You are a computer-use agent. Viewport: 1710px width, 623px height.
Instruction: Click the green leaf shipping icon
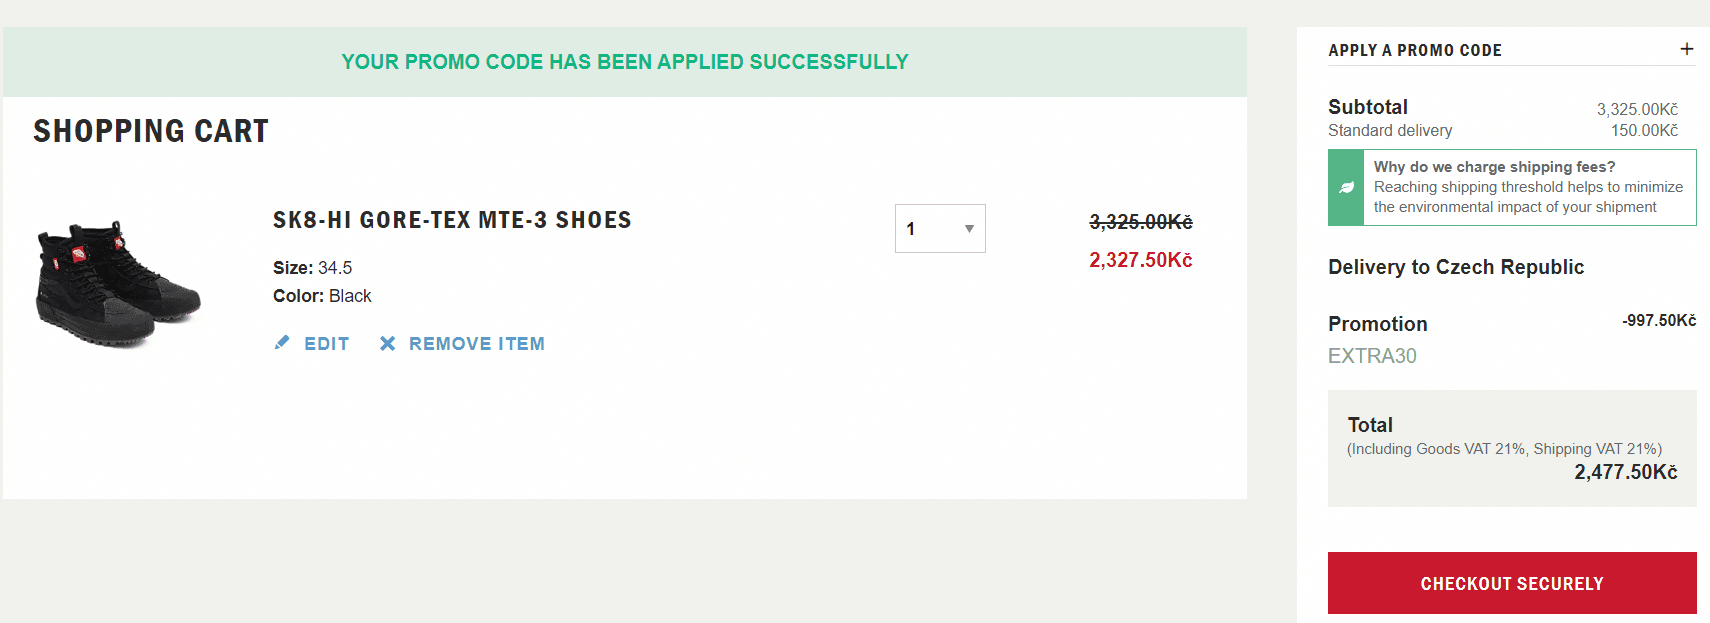[x=1345, y=187]
